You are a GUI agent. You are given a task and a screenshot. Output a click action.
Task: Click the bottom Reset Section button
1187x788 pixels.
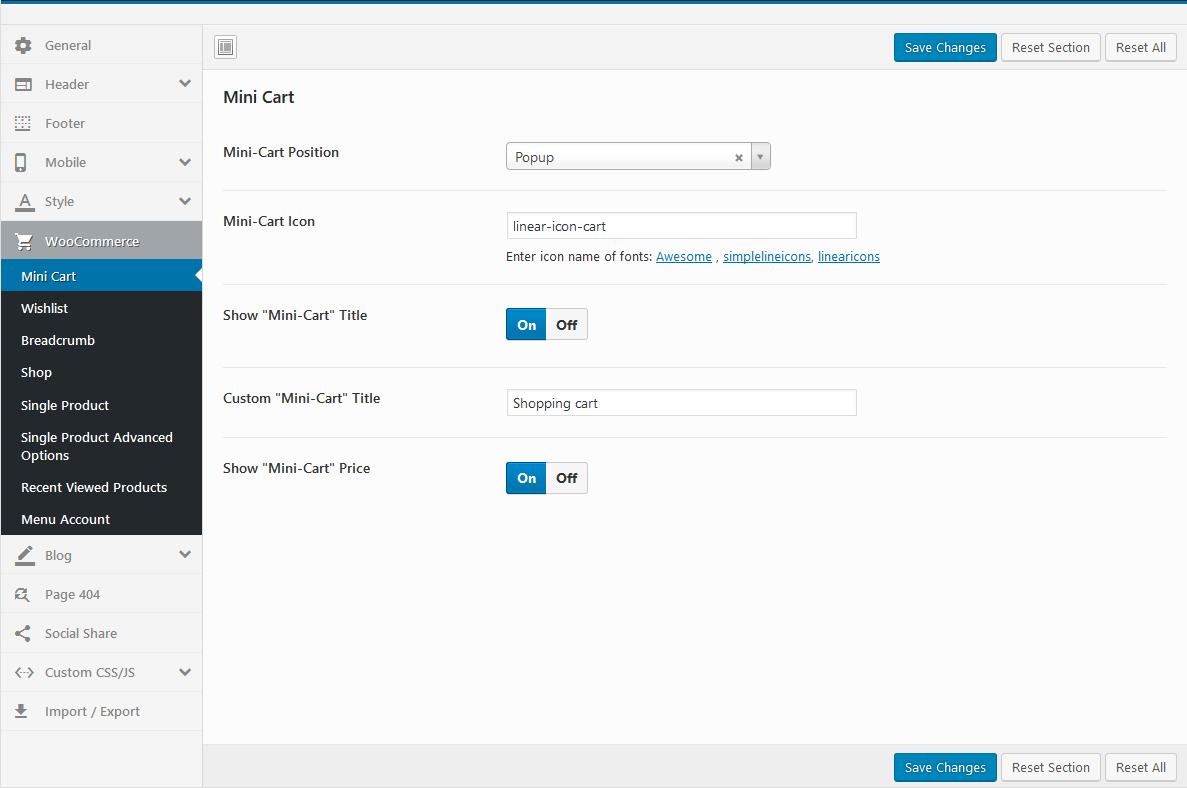[x=1051, y=768]
